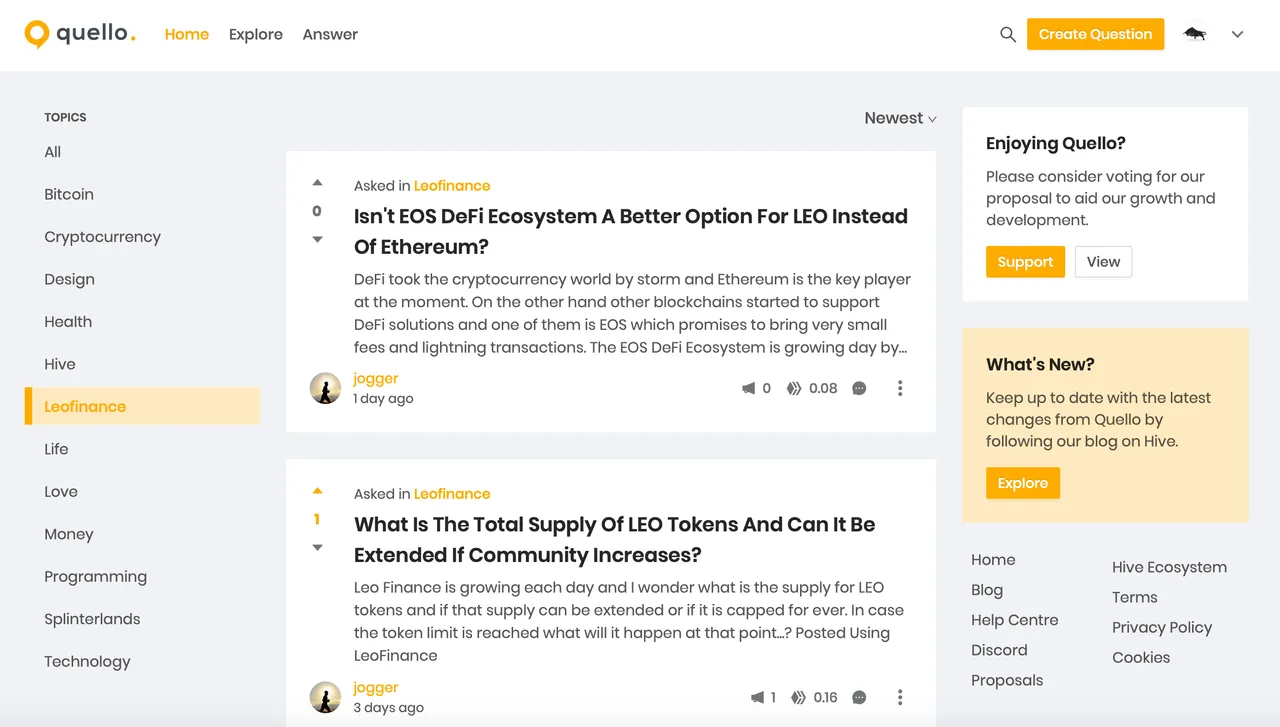Click Explore button in What's New card
Viewport: 1280px width, 727px height.
(x=1022, y=483)
